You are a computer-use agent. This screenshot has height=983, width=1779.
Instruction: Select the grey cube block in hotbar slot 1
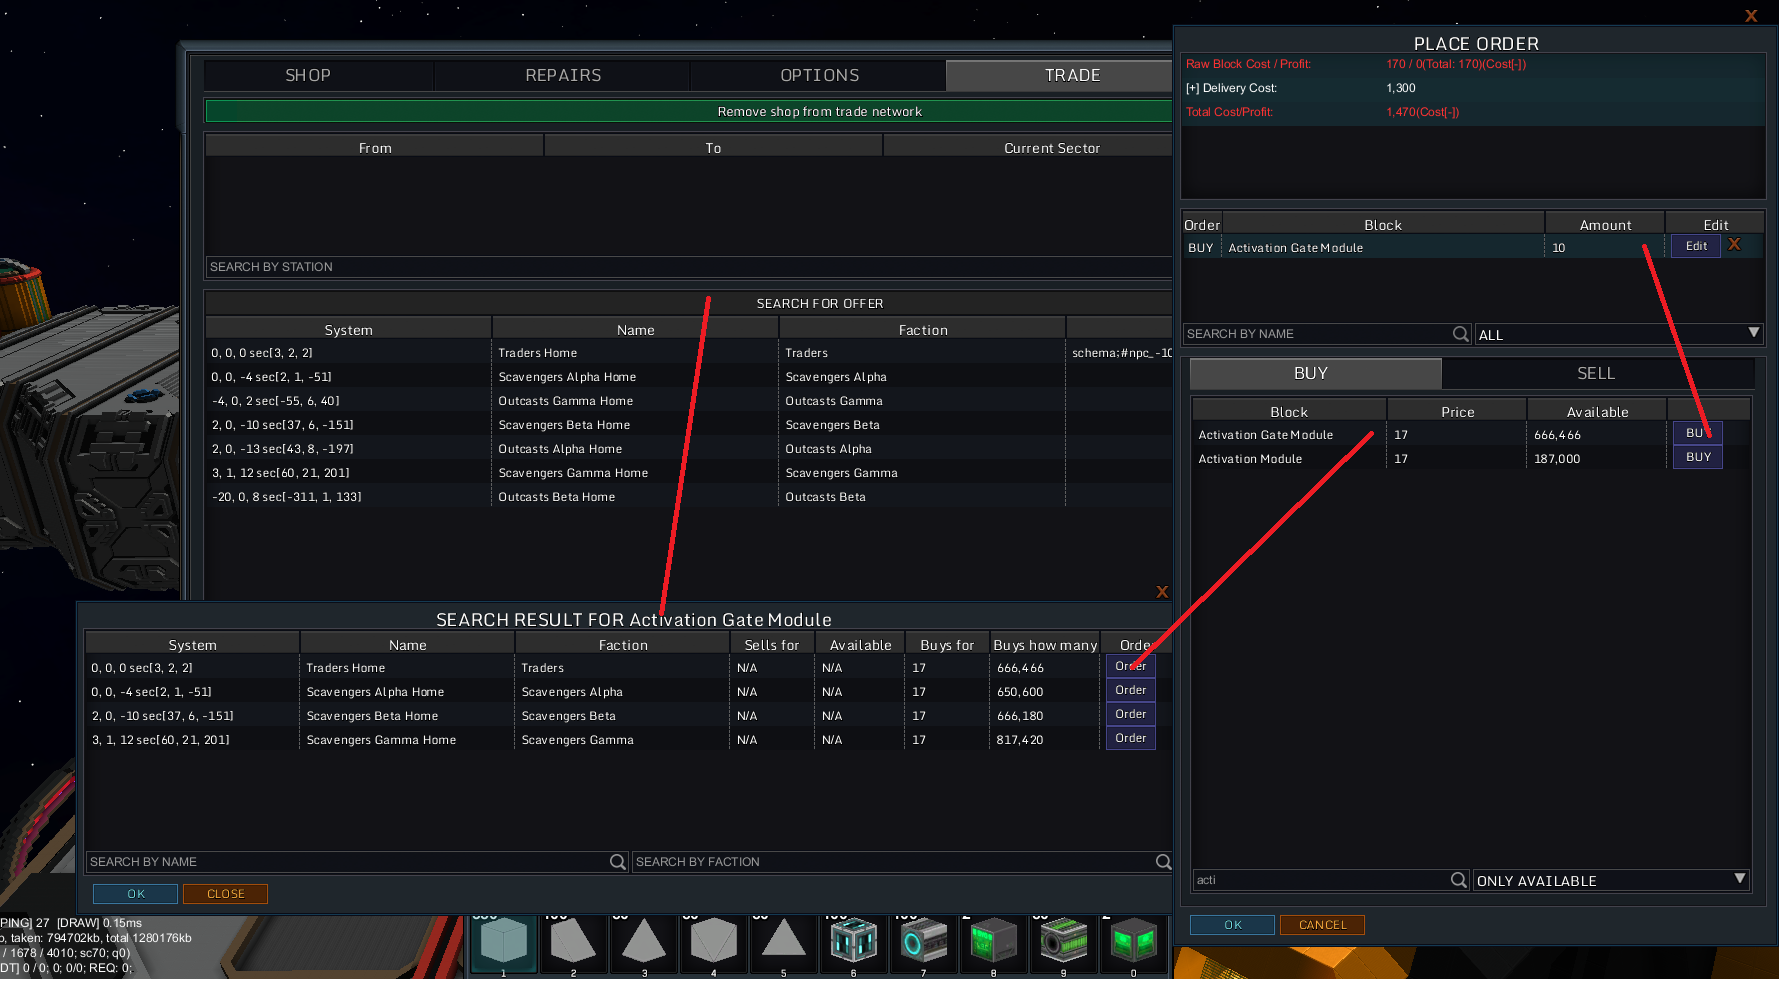click(x=503, y=942)
